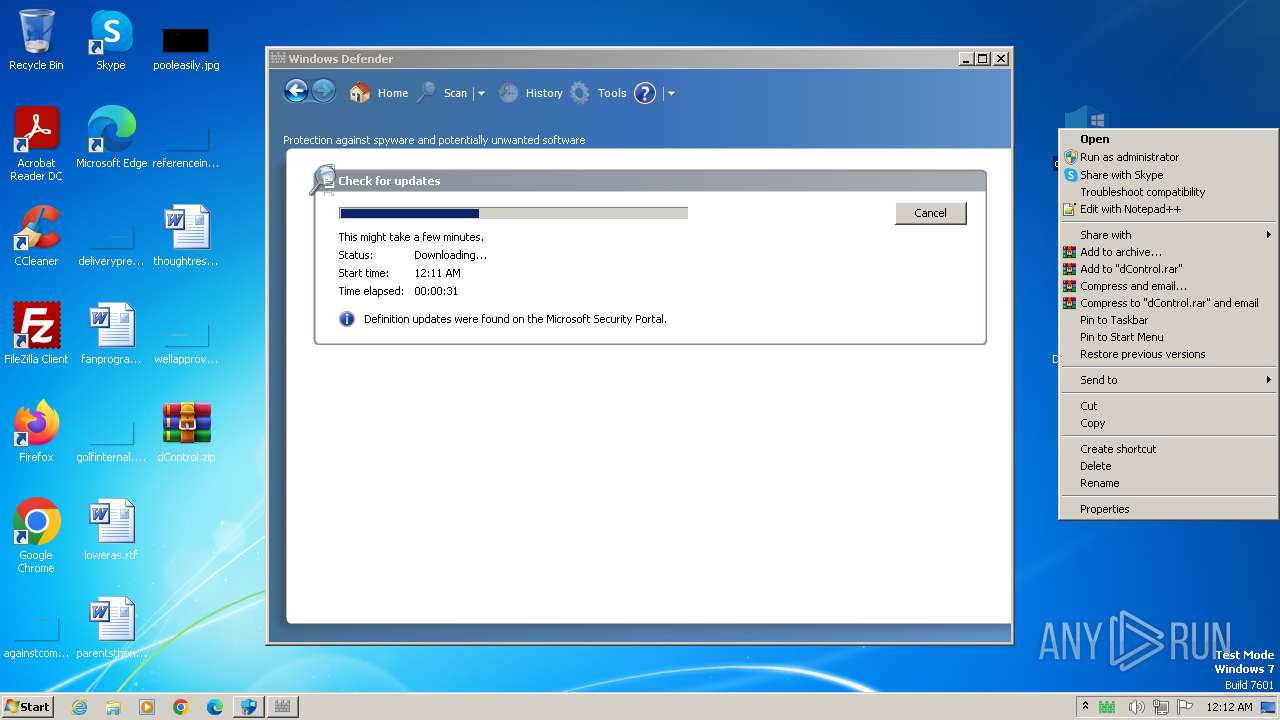Open Chrome from the taskbar
Screen dimensions: 1280x720
click(x=181, y=707)
